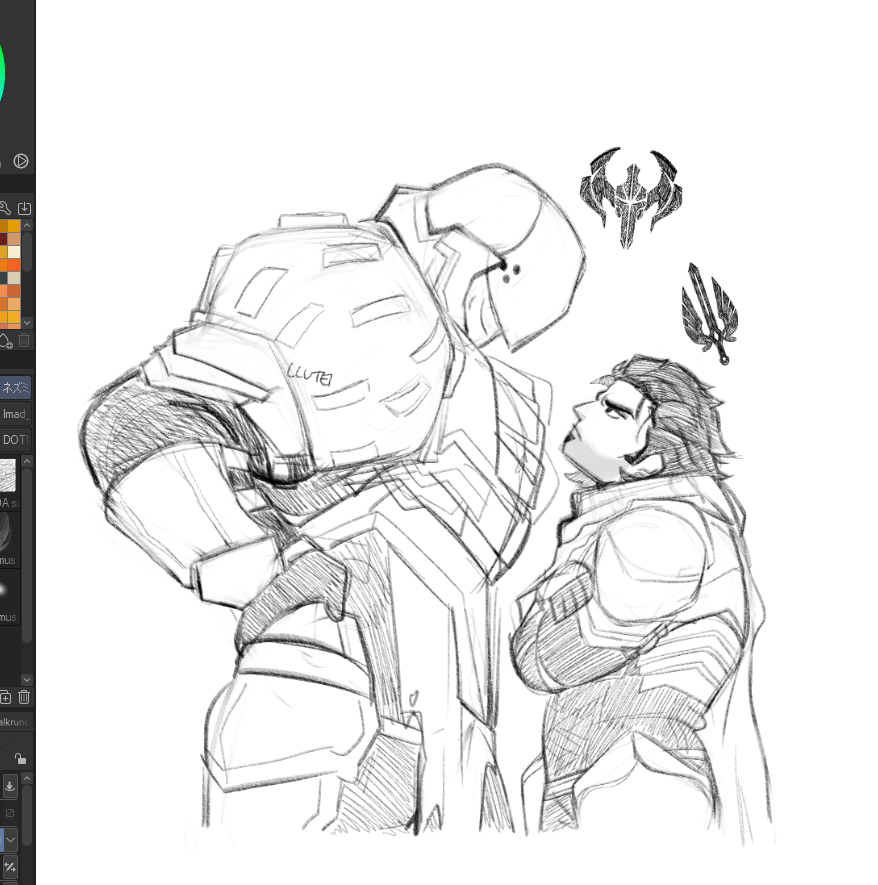Click the download-arrow icon in tool property panel
The height and width of the screenshot is (885, 878).
click(9, 786)
